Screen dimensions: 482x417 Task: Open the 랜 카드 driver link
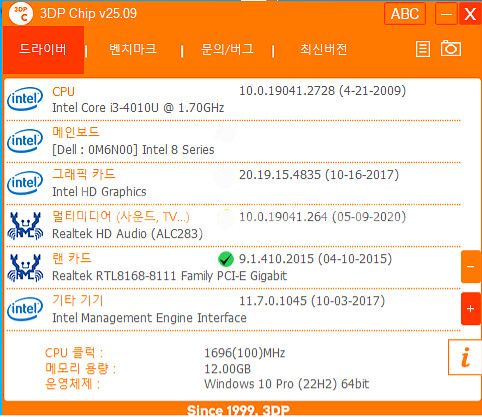(72, 258)
